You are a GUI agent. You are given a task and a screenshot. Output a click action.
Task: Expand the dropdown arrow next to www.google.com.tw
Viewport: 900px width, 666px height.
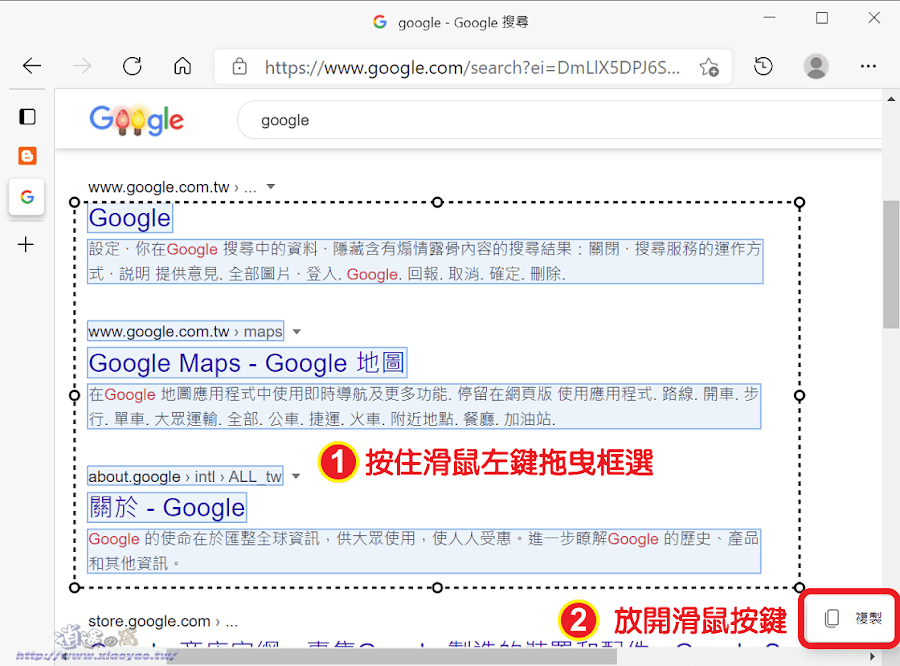click(271, 185)
